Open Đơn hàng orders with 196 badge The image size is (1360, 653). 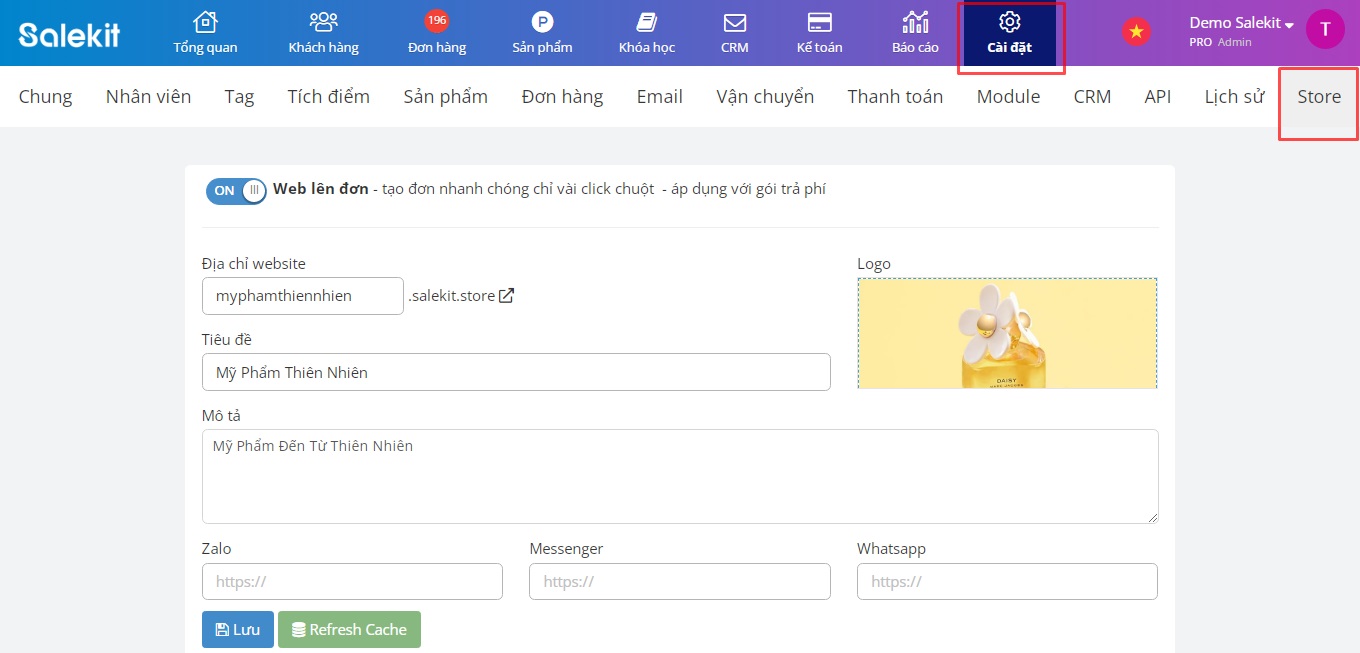pos(437,23)
